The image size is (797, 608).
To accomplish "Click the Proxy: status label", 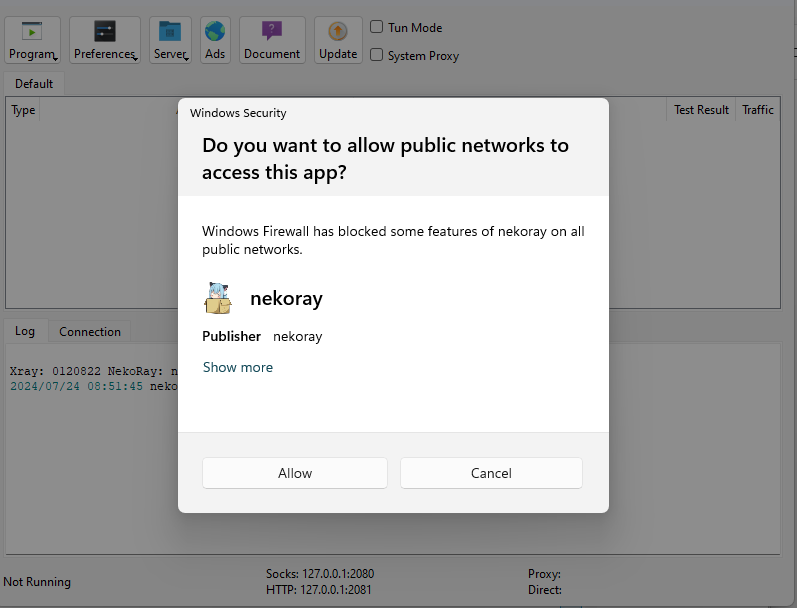I will pos(544,573).
